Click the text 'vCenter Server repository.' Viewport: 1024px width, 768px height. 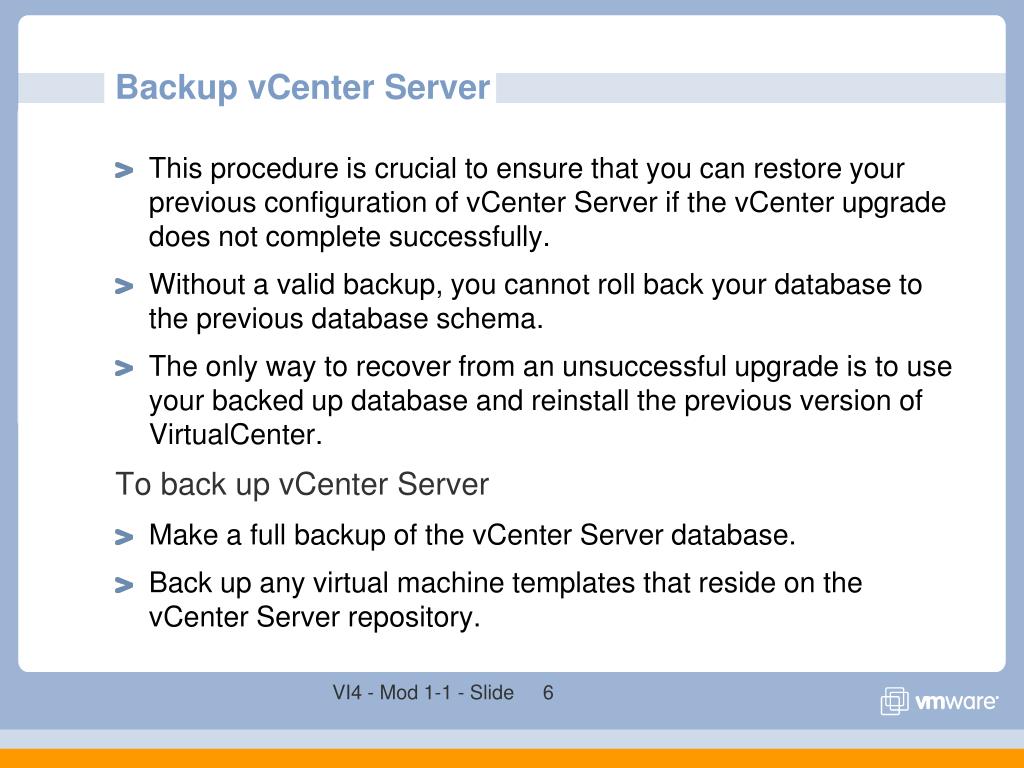pyautogui.click(x=315, y=617)
